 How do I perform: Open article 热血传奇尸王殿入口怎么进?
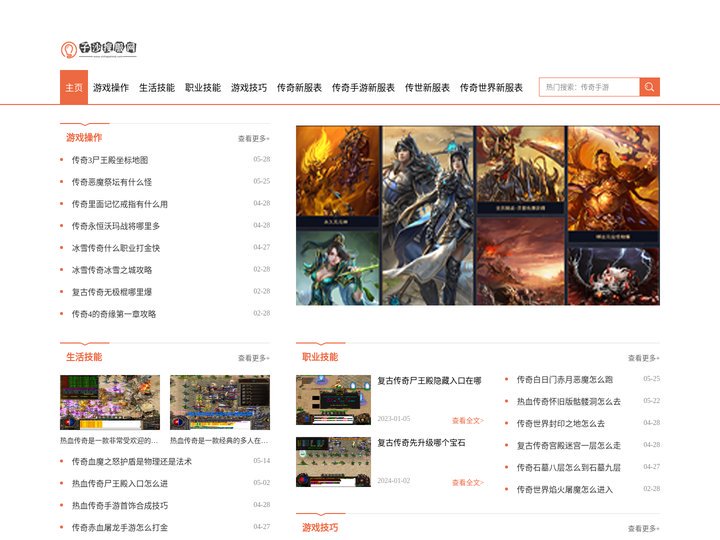[x=119, y=484]
